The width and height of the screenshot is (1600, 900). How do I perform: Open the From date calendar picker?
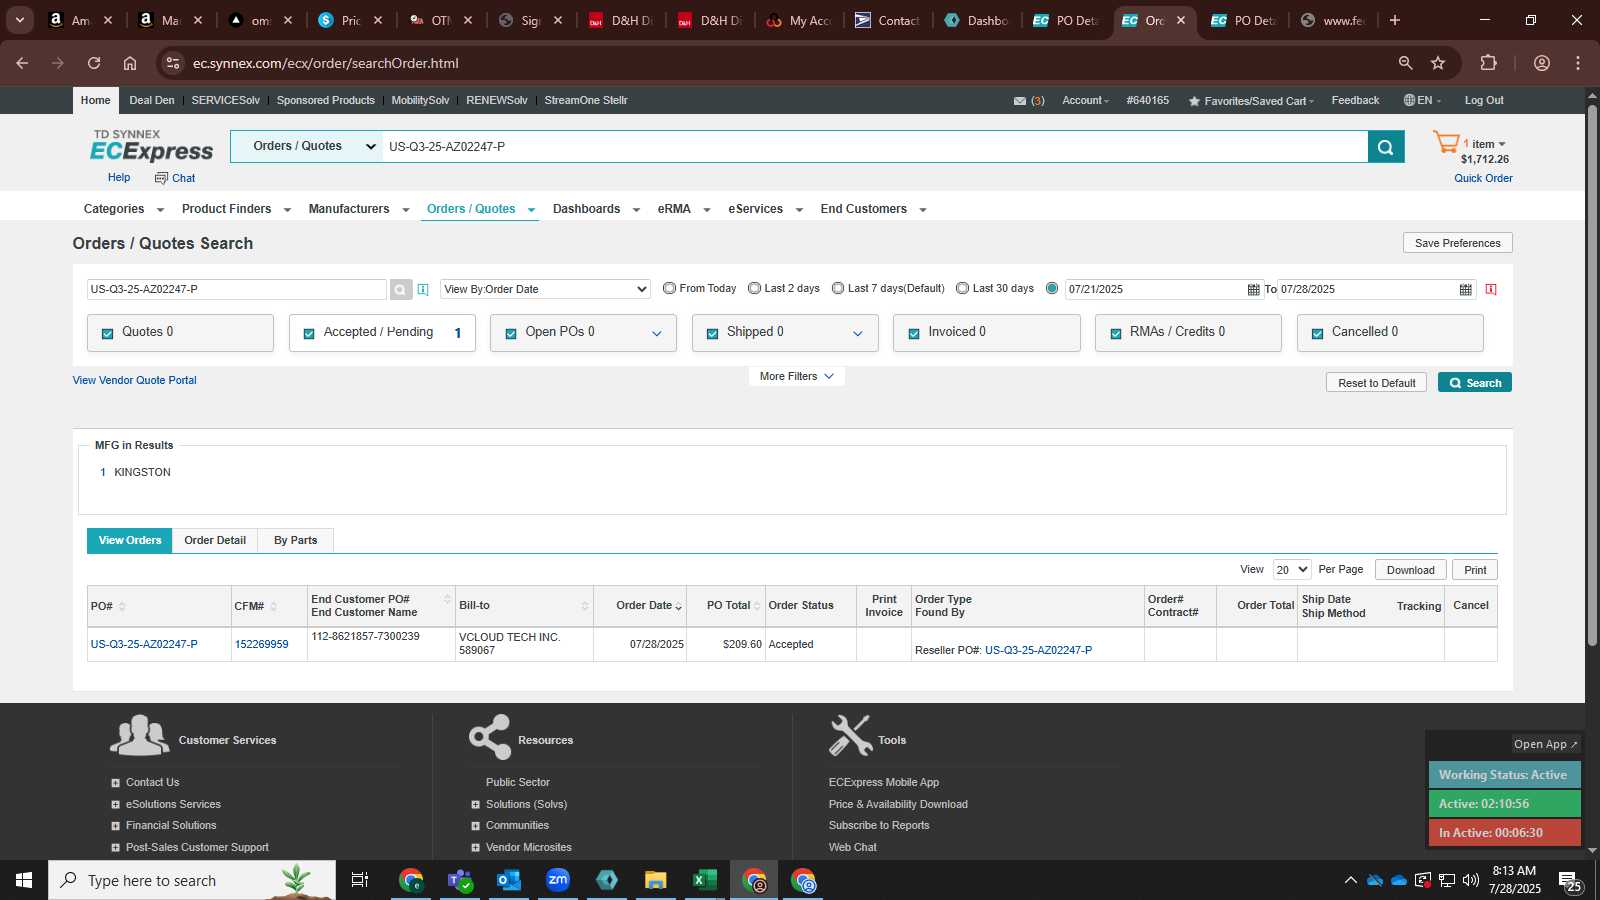click(1253, 289)
